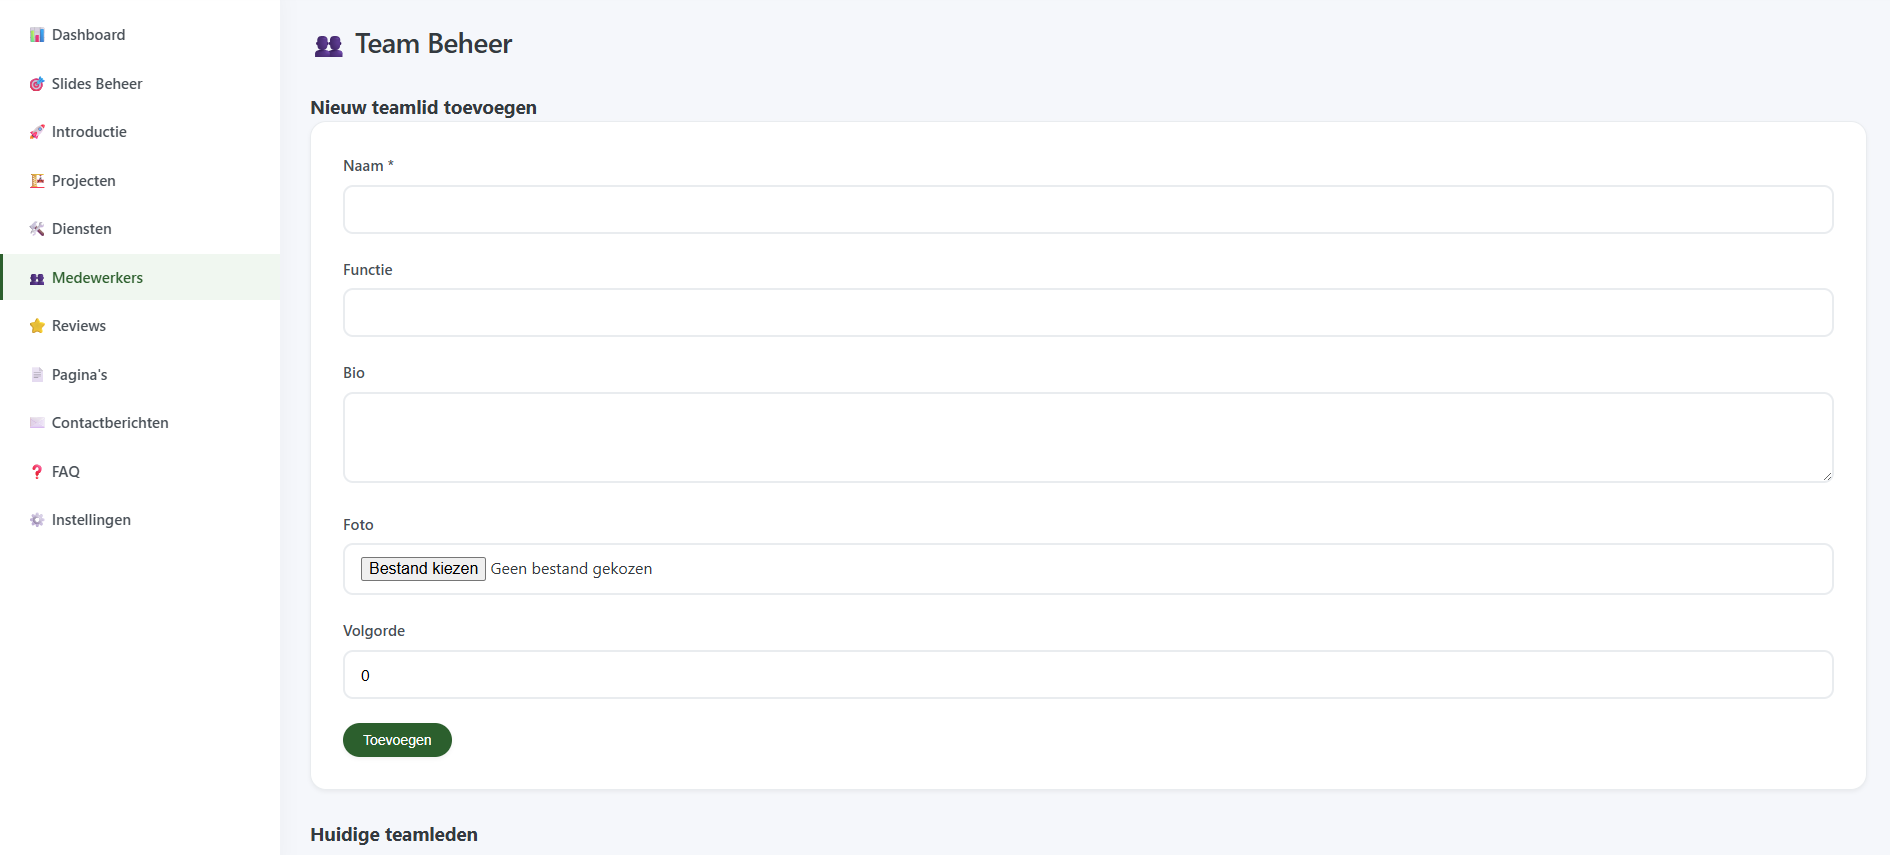Click the Toevoegen button
This screenshot has width=1890, height=855.
[397, 740]
